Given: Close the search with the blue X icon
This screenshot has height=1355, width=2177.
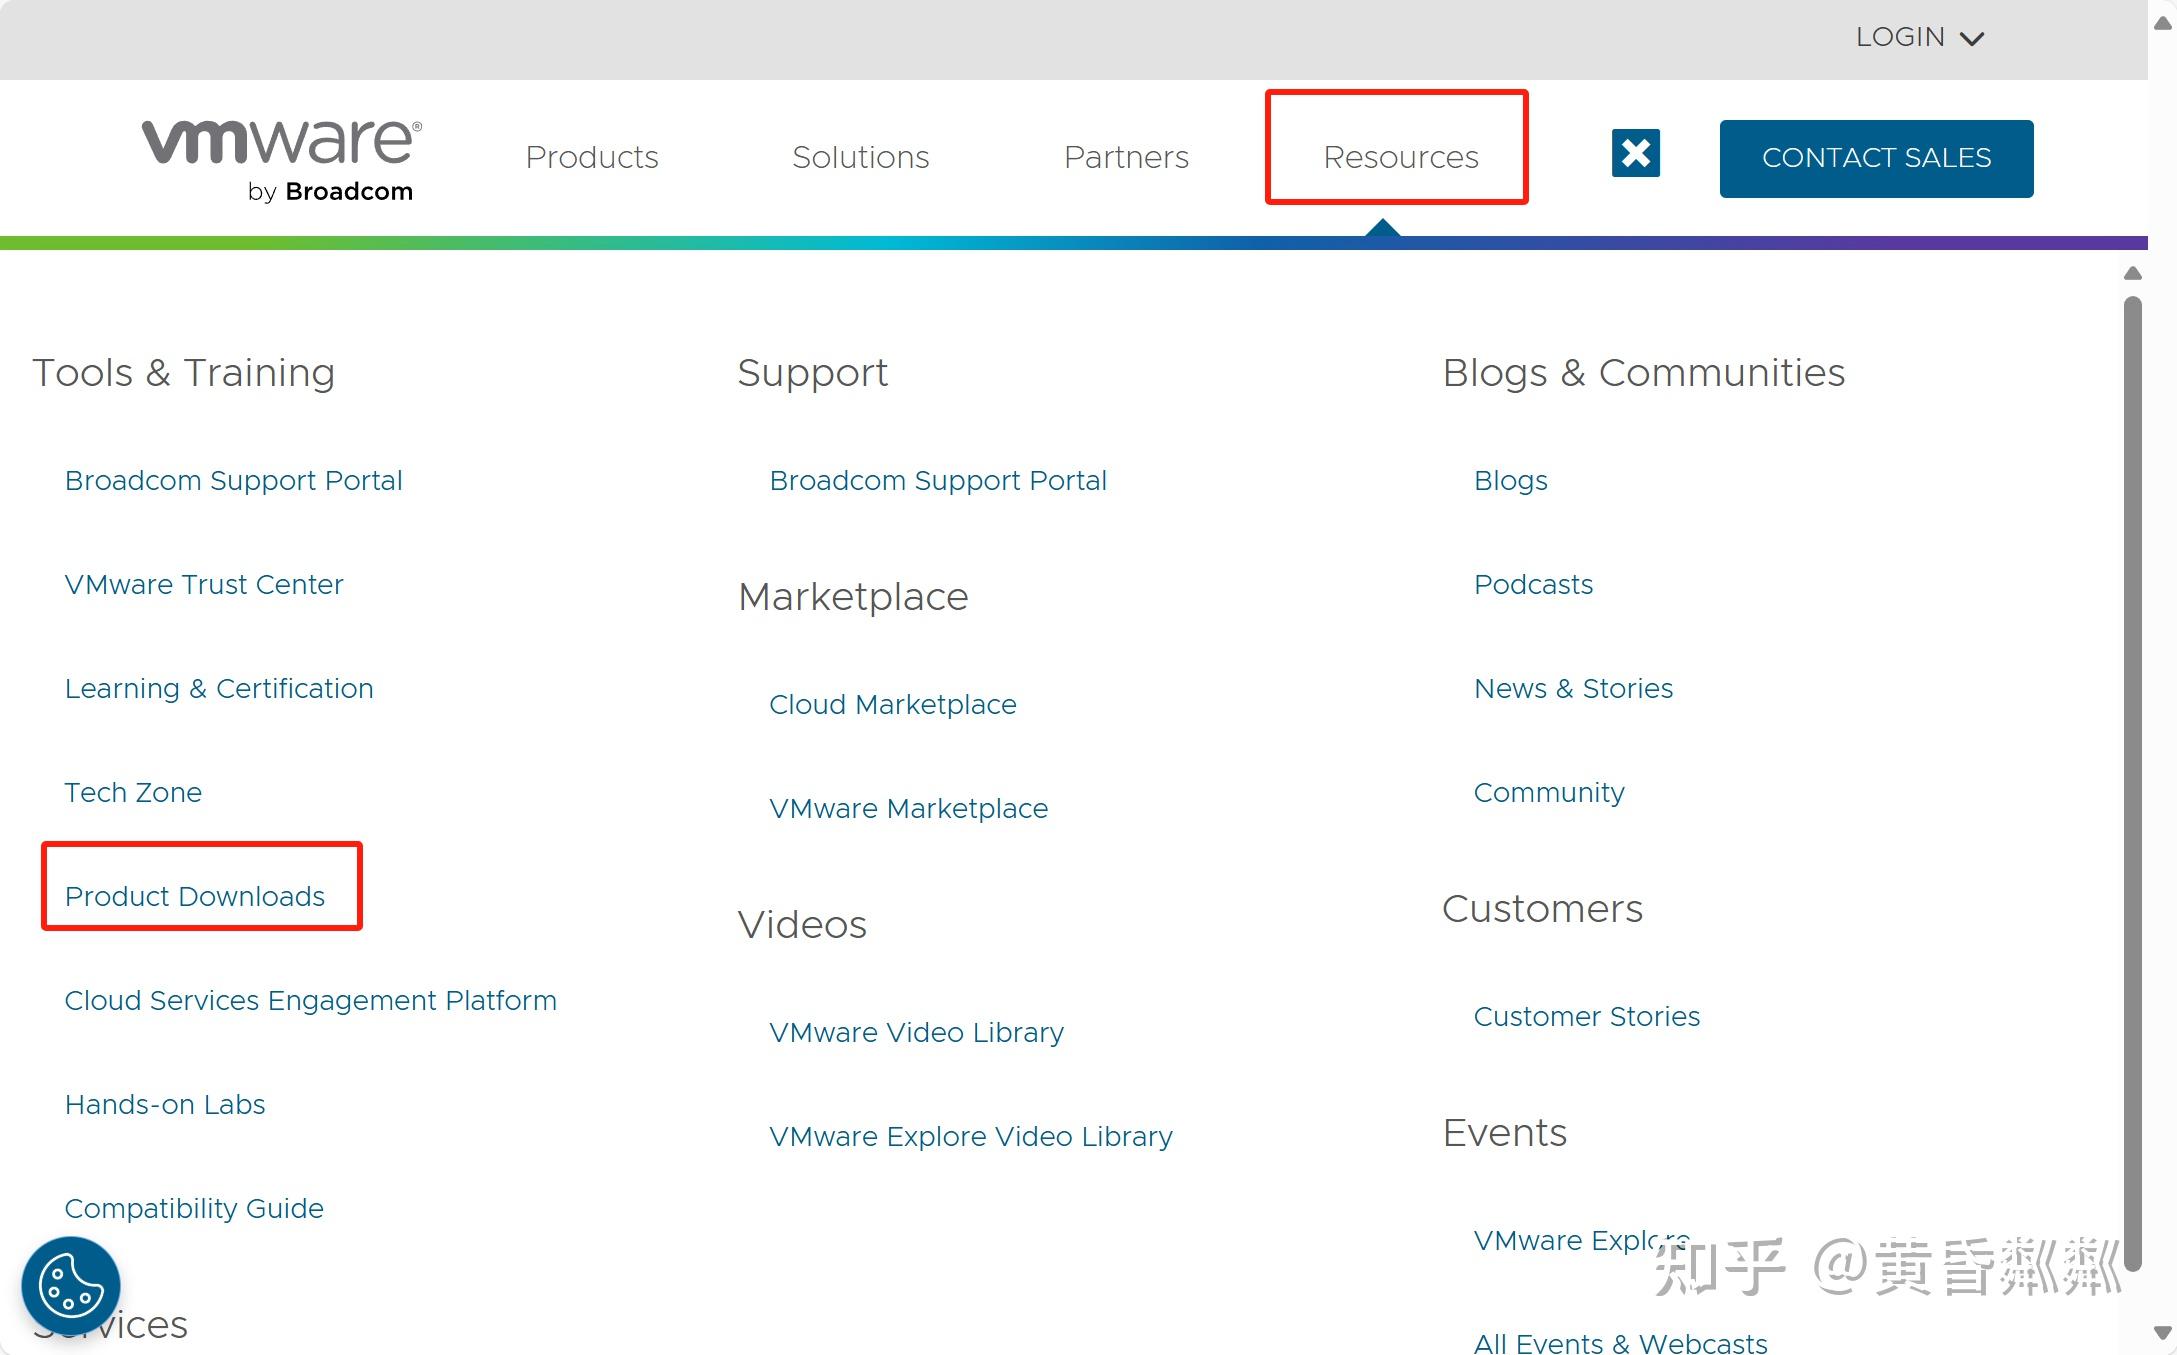Looking at the screenshot, I should coord(1635,153).
